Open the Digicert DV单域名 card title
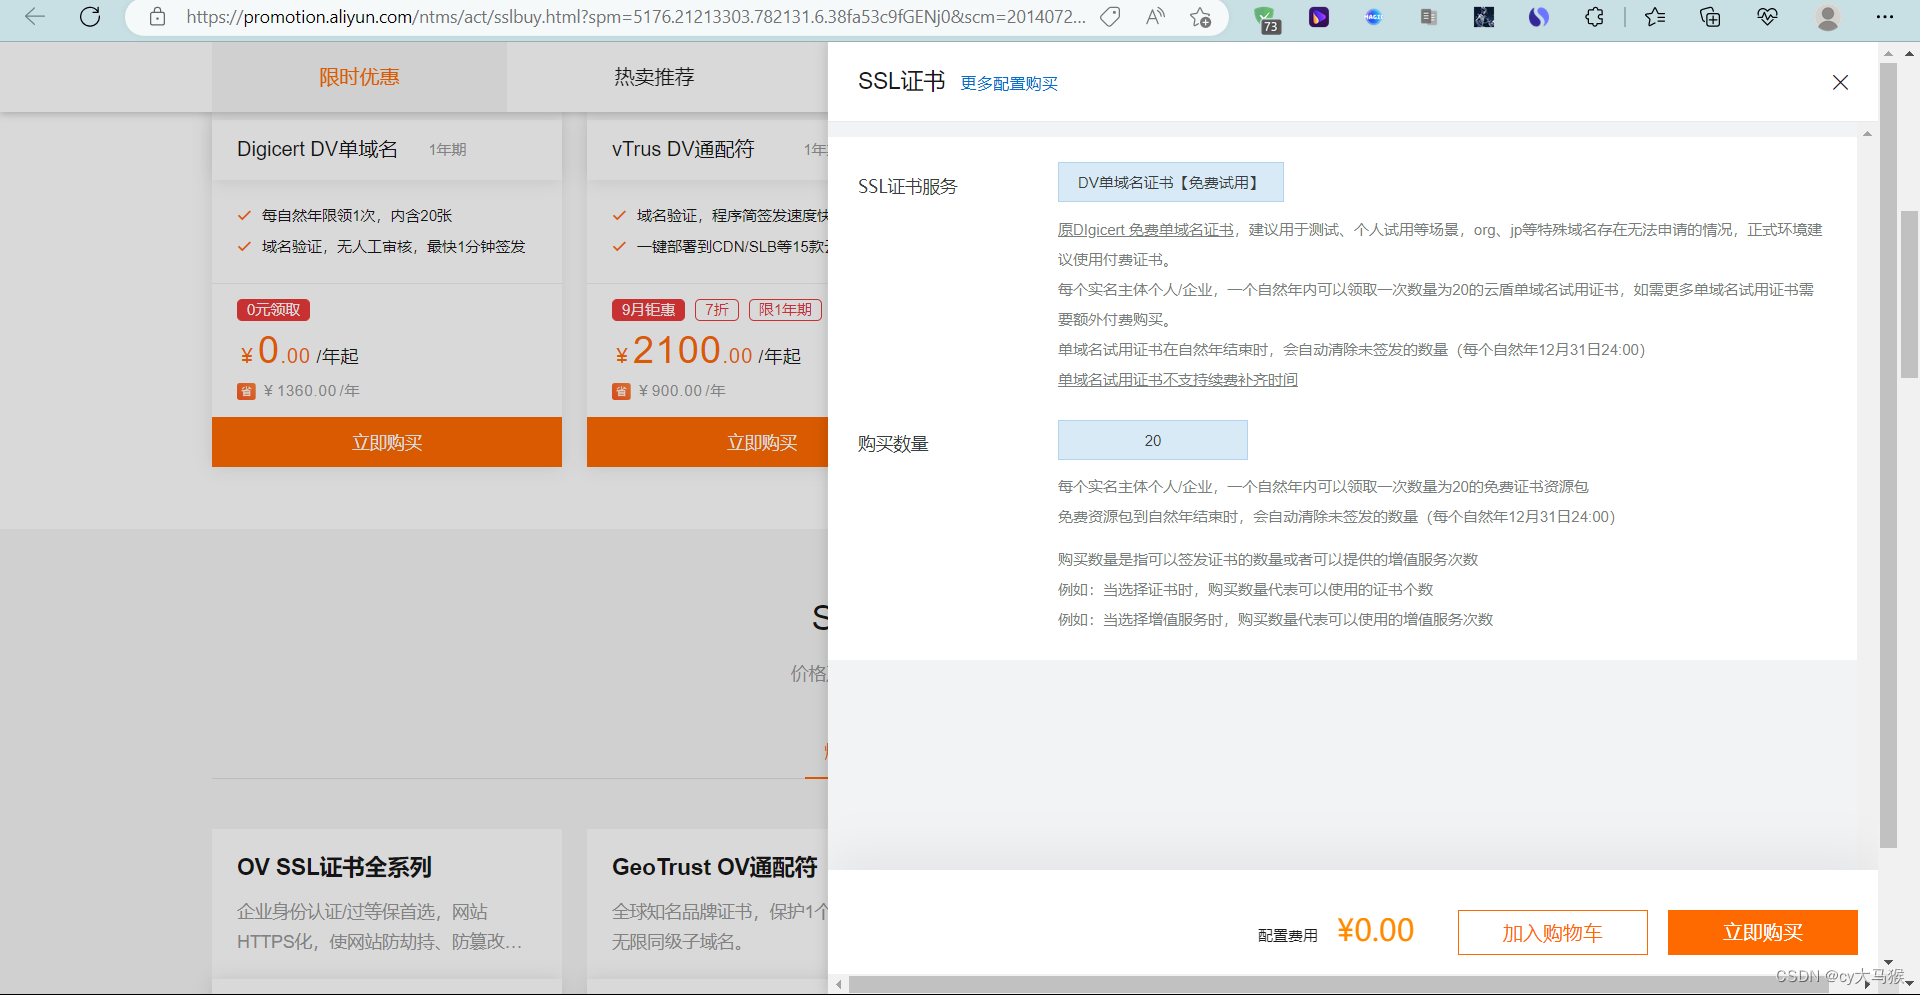The height and width of the screenshot is (995, 1920). (317, 149)
